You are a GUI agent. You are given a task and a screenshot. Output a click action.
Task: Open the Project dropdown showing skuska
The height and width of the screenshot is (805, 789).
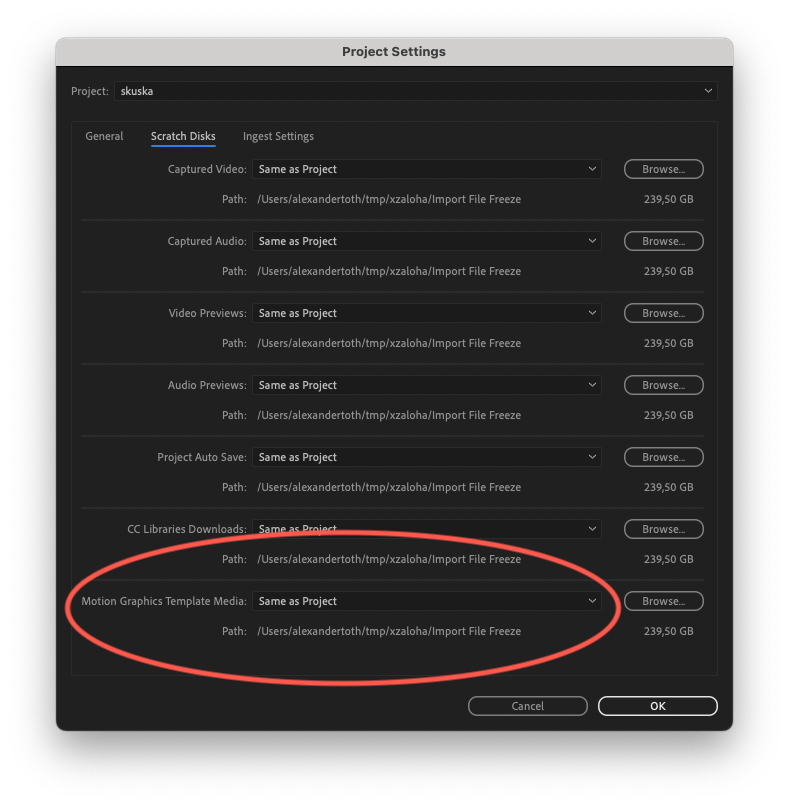coord(415,91)
